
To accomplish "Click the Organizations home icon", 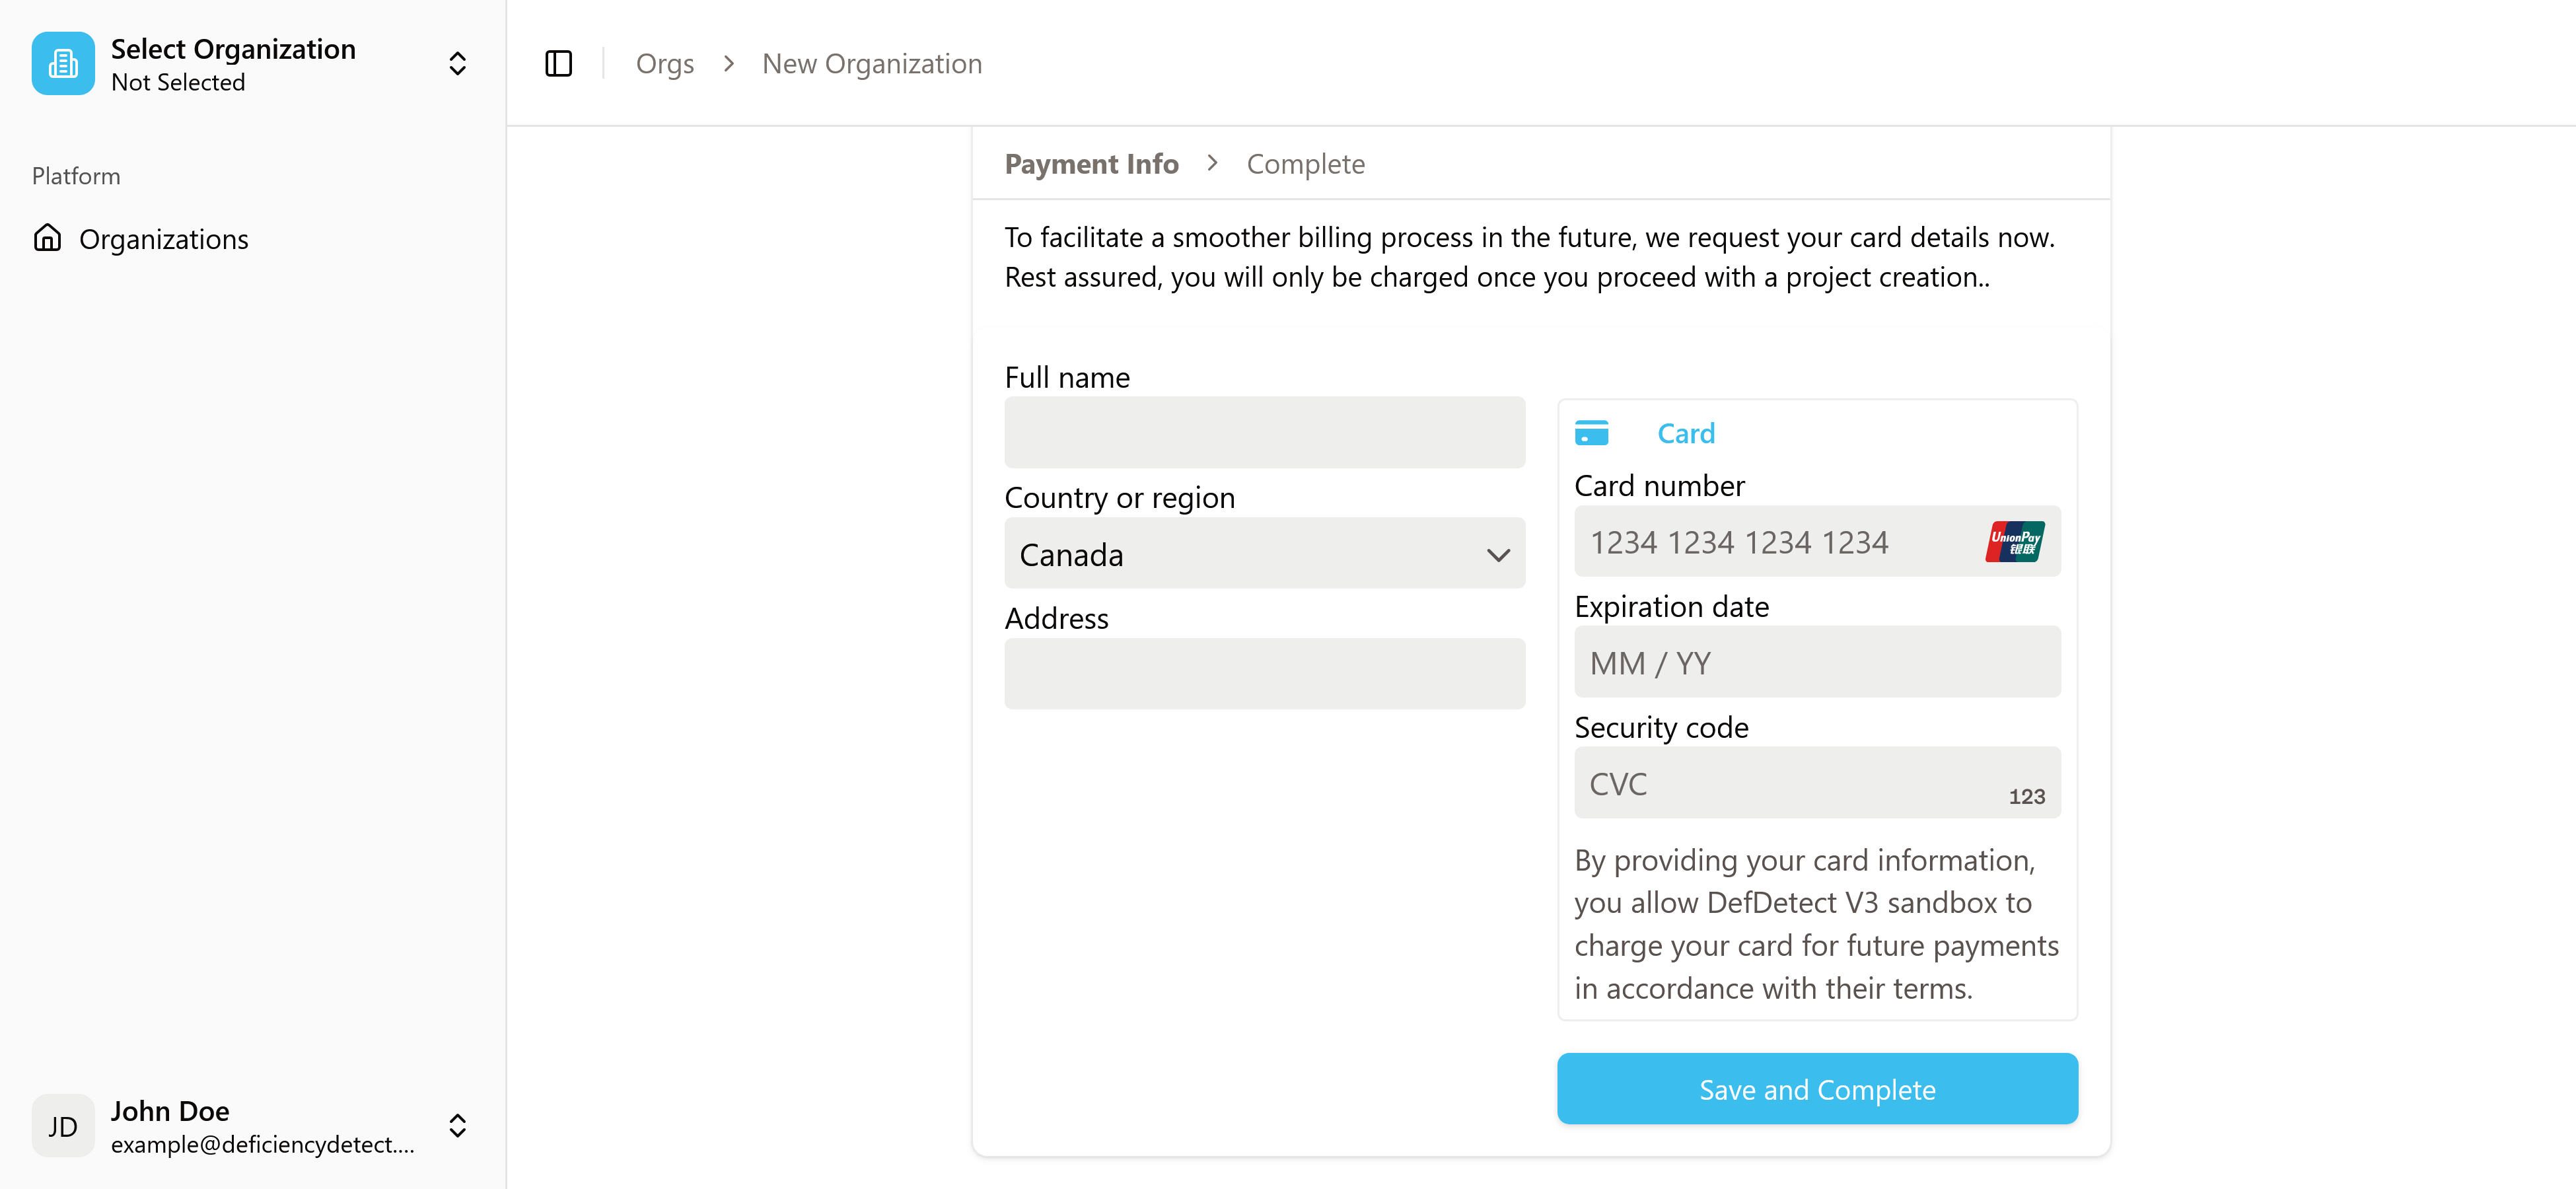I will (47, 238).
